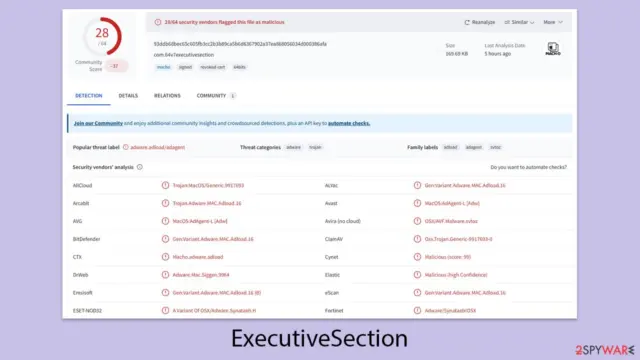The image size is (640, 360).
Task: Click the Avast detection warning icon
Action: click(x=417, y=203)
